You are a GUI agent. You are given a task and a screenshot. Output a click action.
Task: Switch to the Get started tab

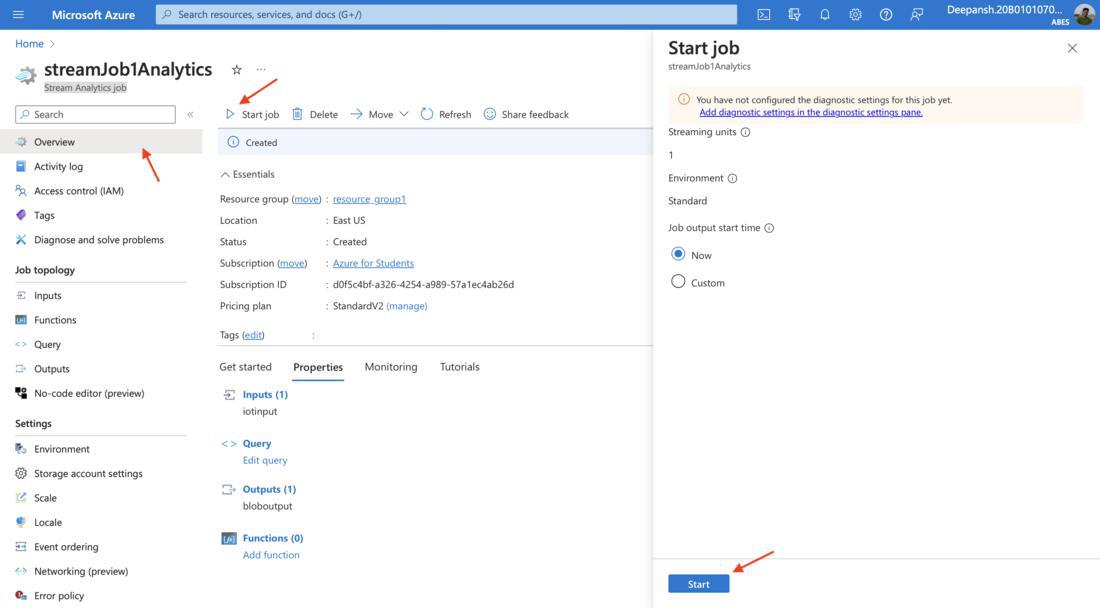[246, 367]
